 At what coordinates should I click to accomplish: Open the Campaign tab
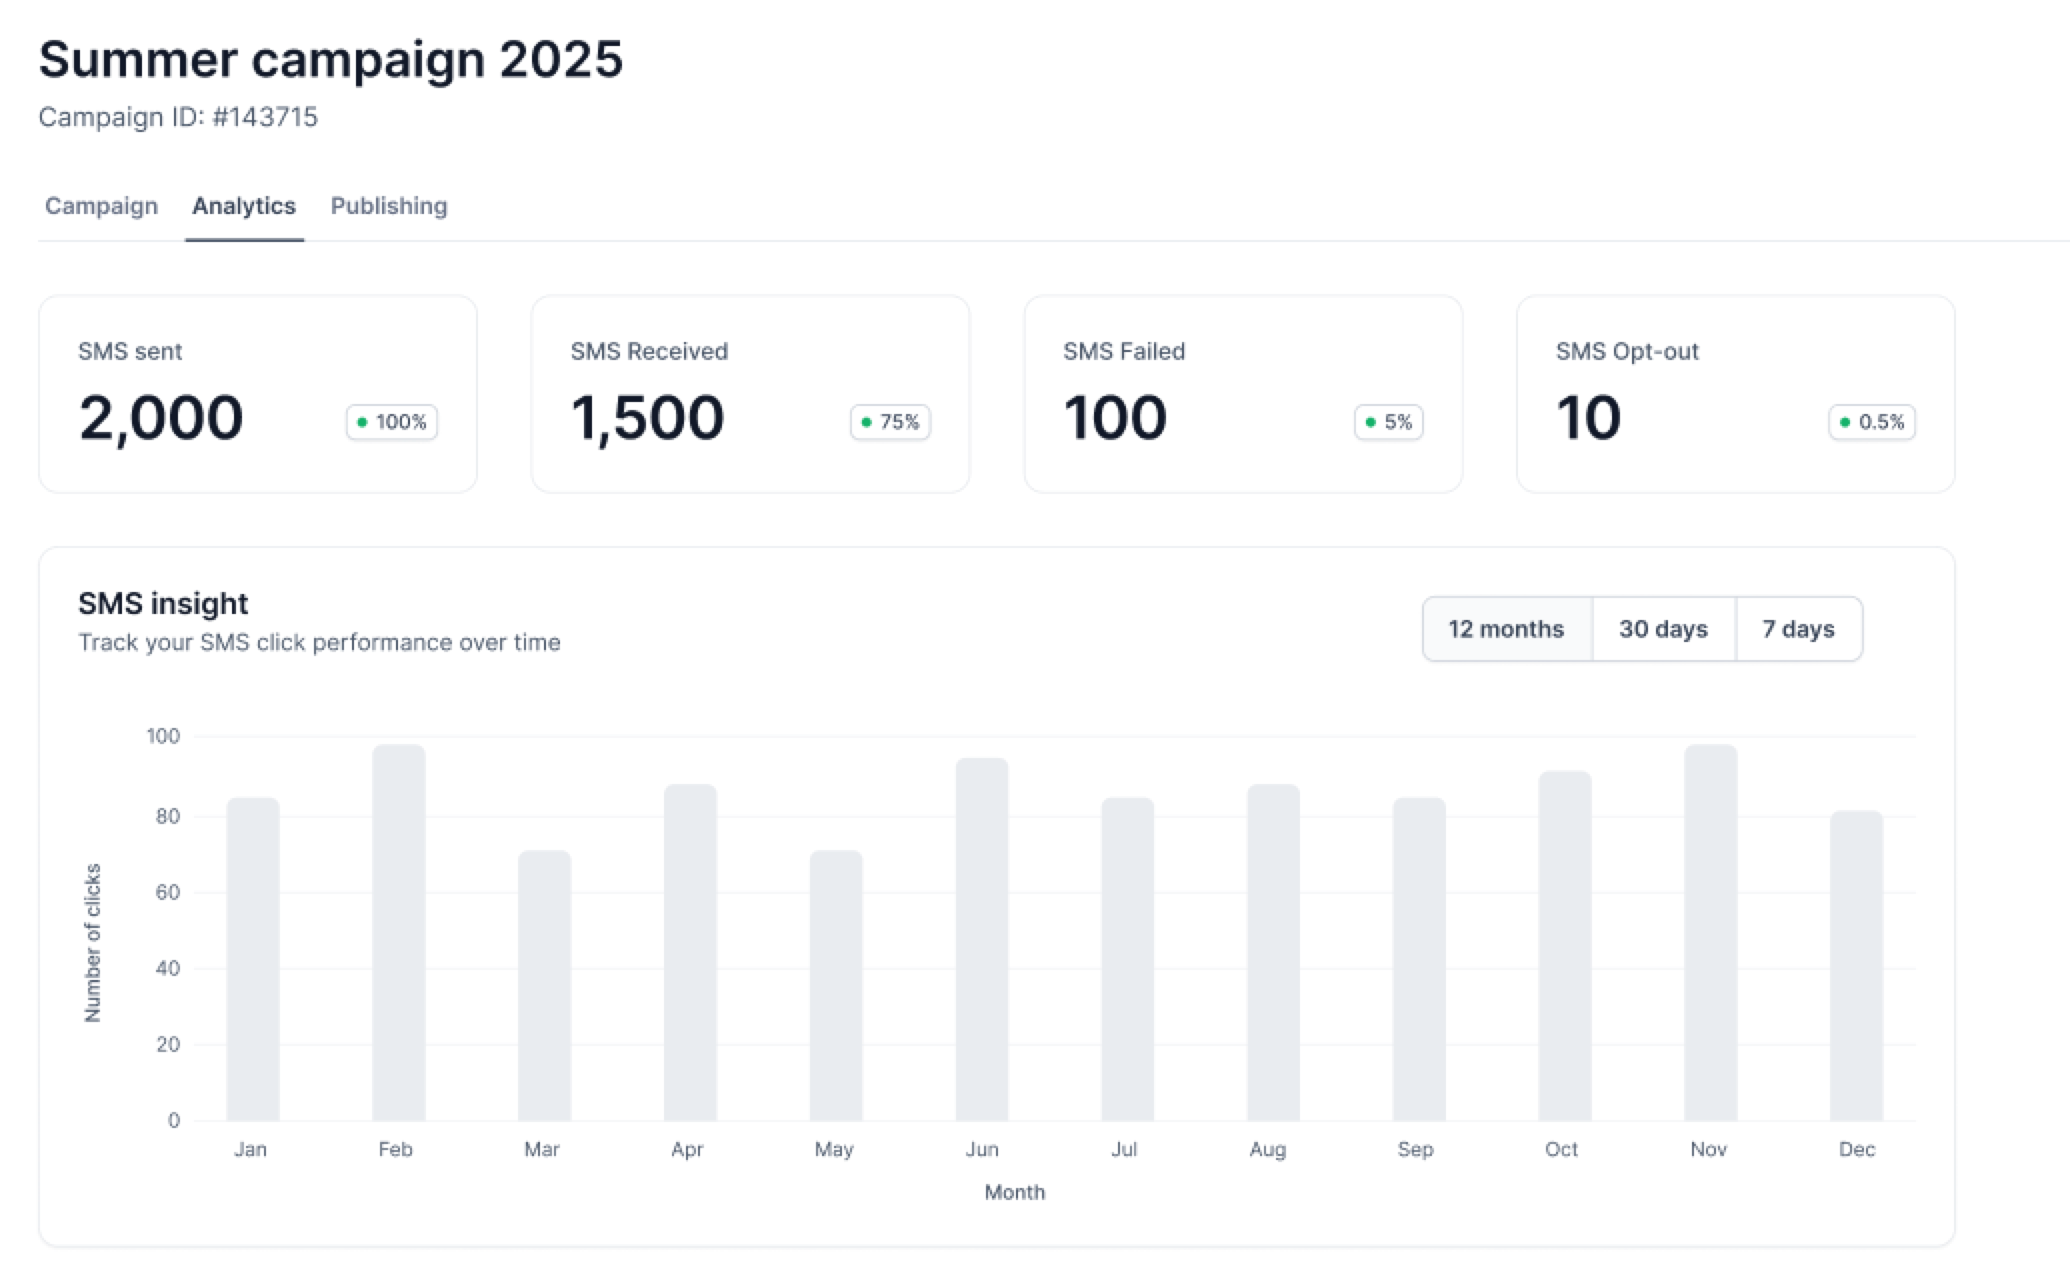(101, 206)
